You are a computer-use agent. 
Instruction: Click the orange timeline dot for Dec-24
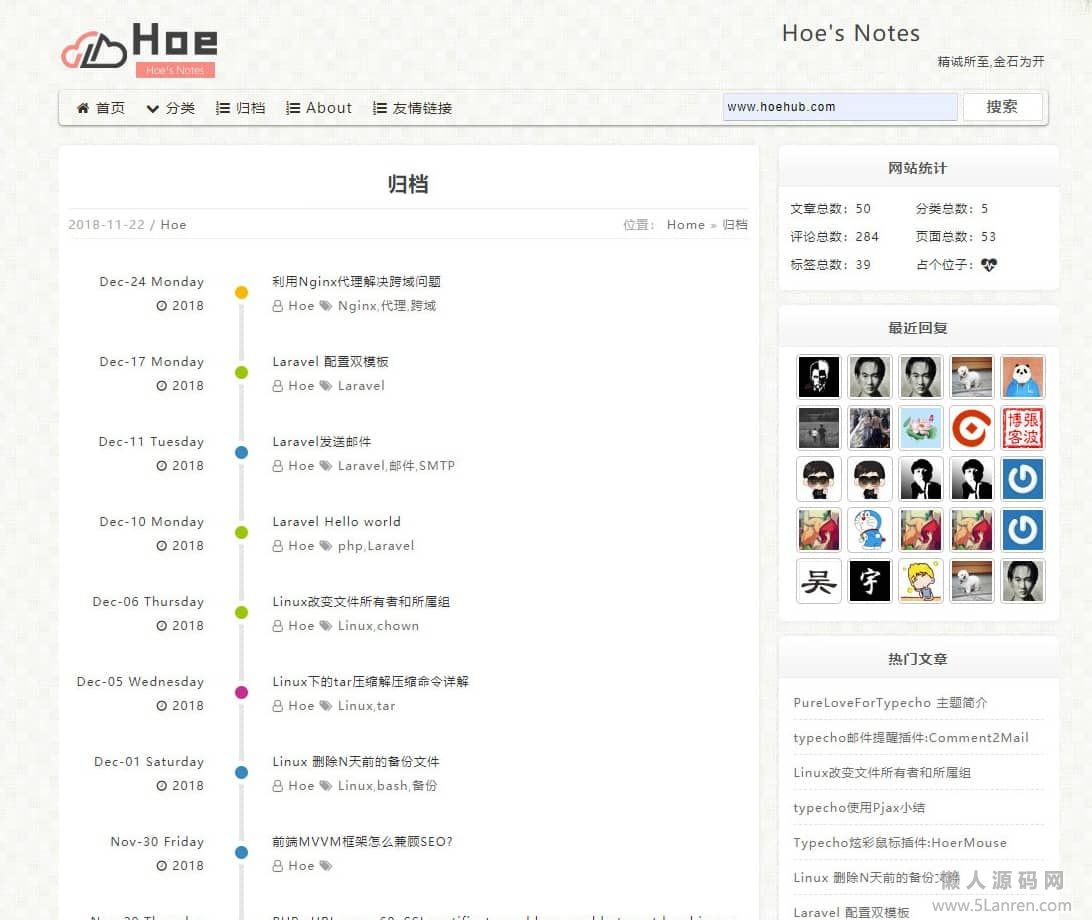242,293
